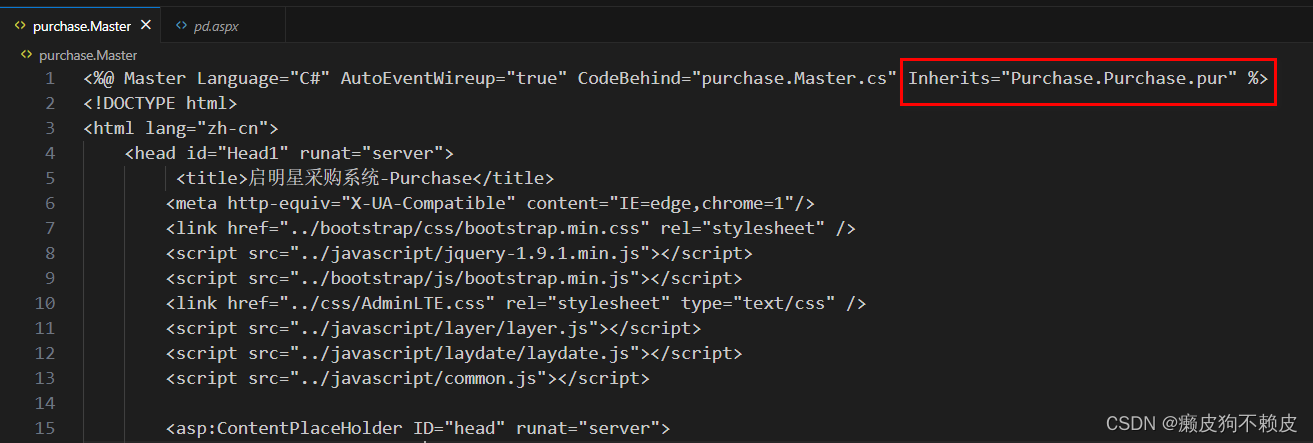
Task: Click the asp:ContentPlaceHolder ID="head" line
Action: (x=418, y=428)
